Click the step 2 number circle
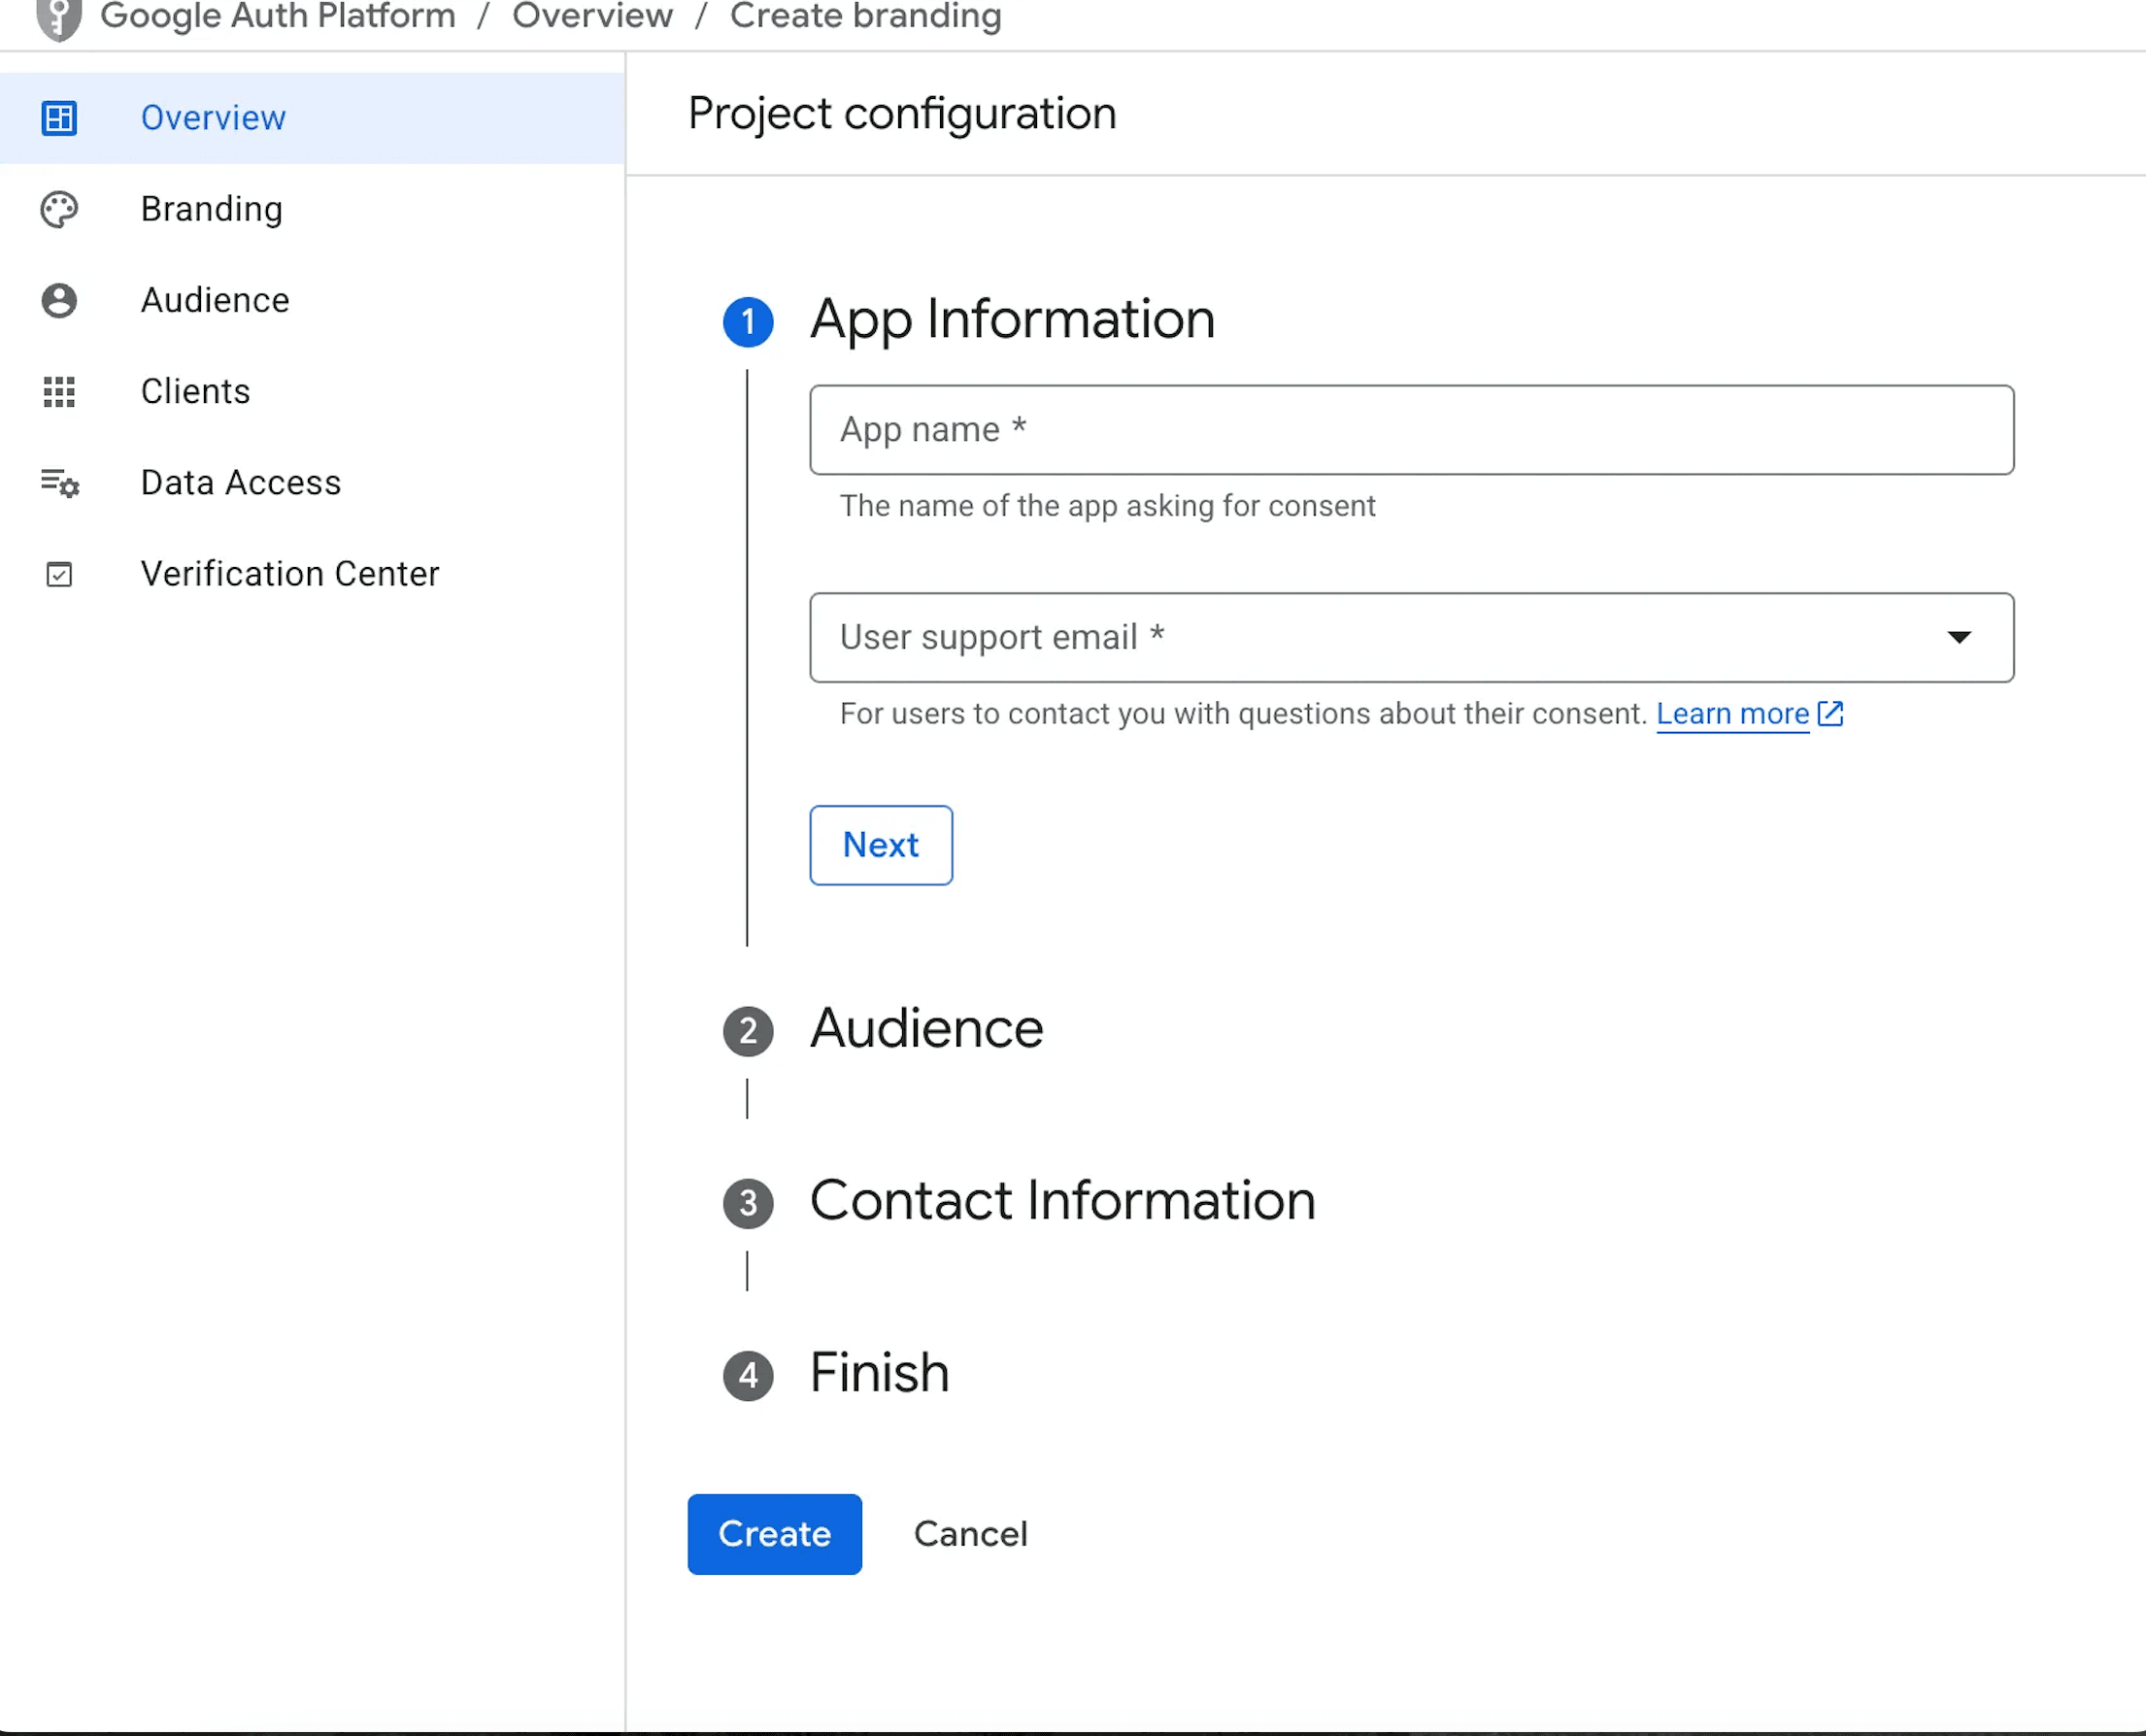The image size is (2146, 1736). [x=748, y=1031]
